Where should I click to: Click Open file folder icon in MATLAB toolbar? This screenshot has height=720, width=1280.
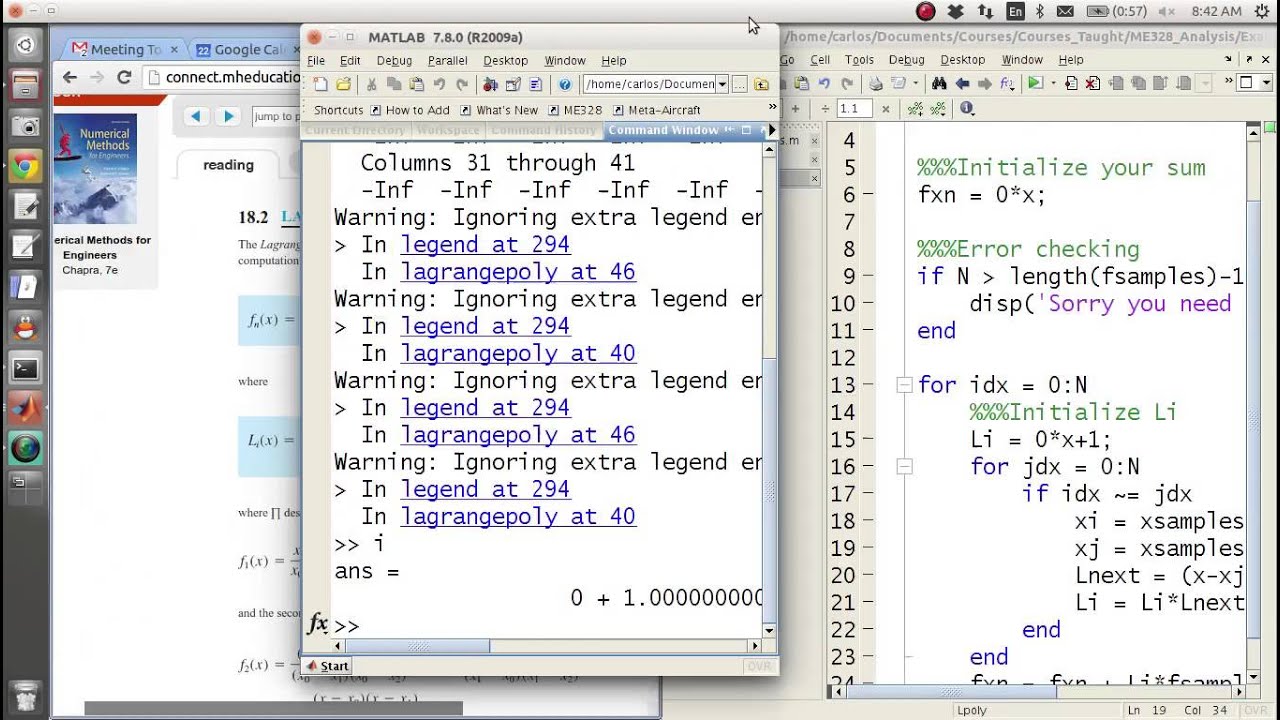343,85
